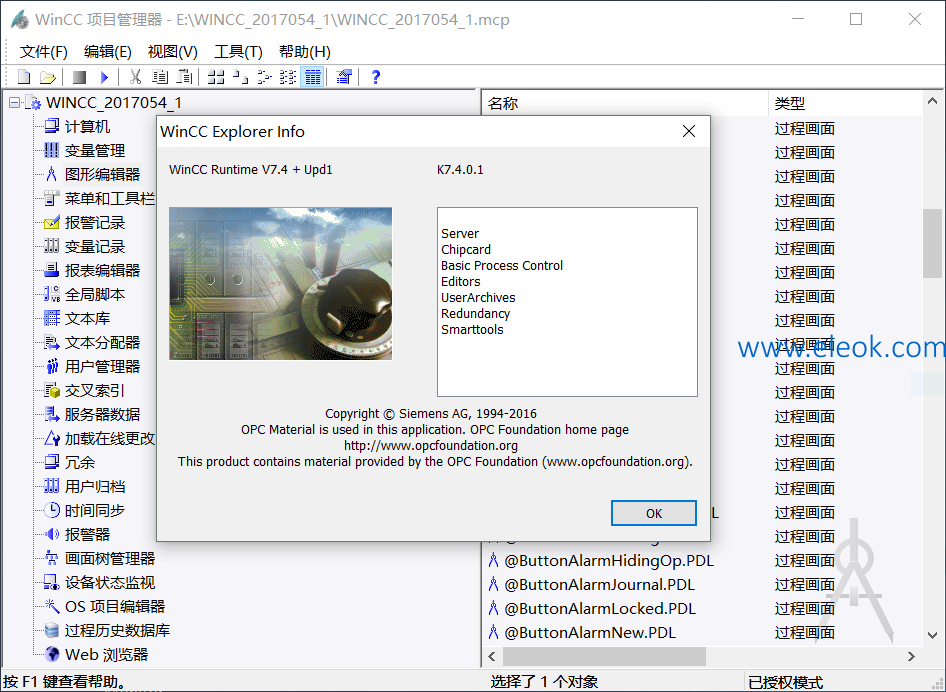The height and width of the screenshot is (692, 946).
Task: Click the 报警器 horn speaker icon
Action: [x=52, y=535]
